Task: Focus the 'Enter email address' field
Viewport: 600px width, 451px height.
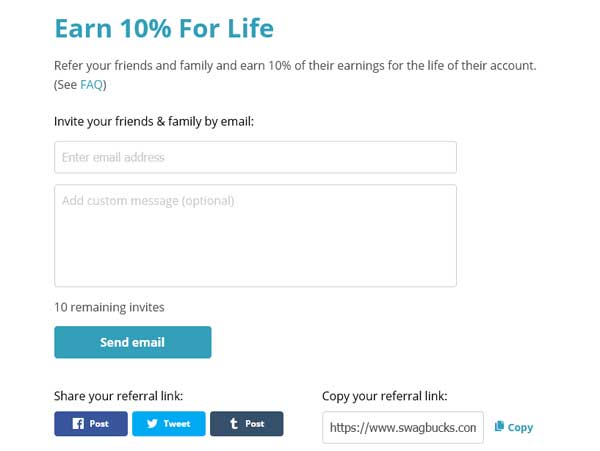Action: [255, 157]
